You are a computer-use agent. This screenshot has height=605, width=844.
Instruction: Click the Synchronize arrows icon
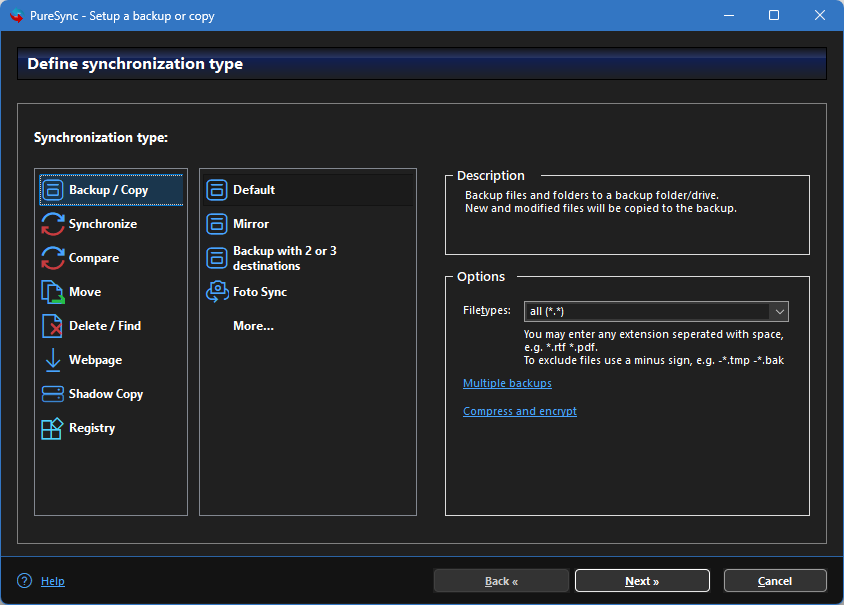click(x=53, y=224)
